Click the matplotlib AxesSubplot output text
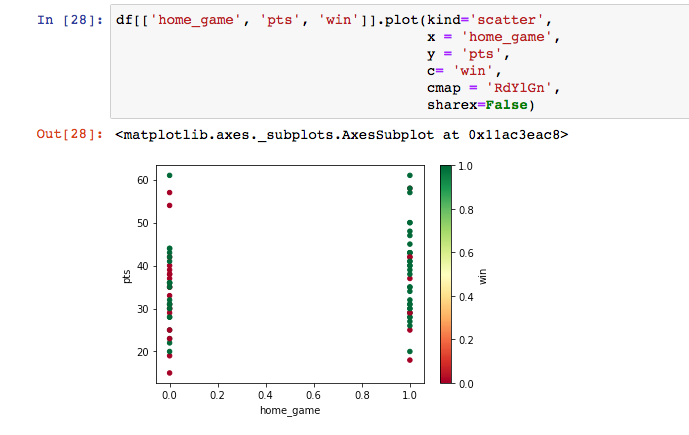Image resolution: width=689 pixels, height=435 pixels. (x=341, y=134)
